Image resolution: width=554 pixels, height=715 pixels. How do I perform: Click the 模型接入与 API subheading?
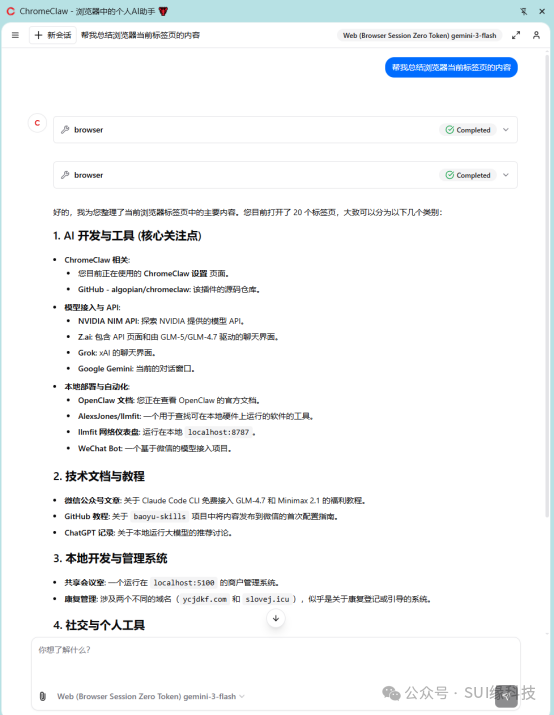click(93, 307)
